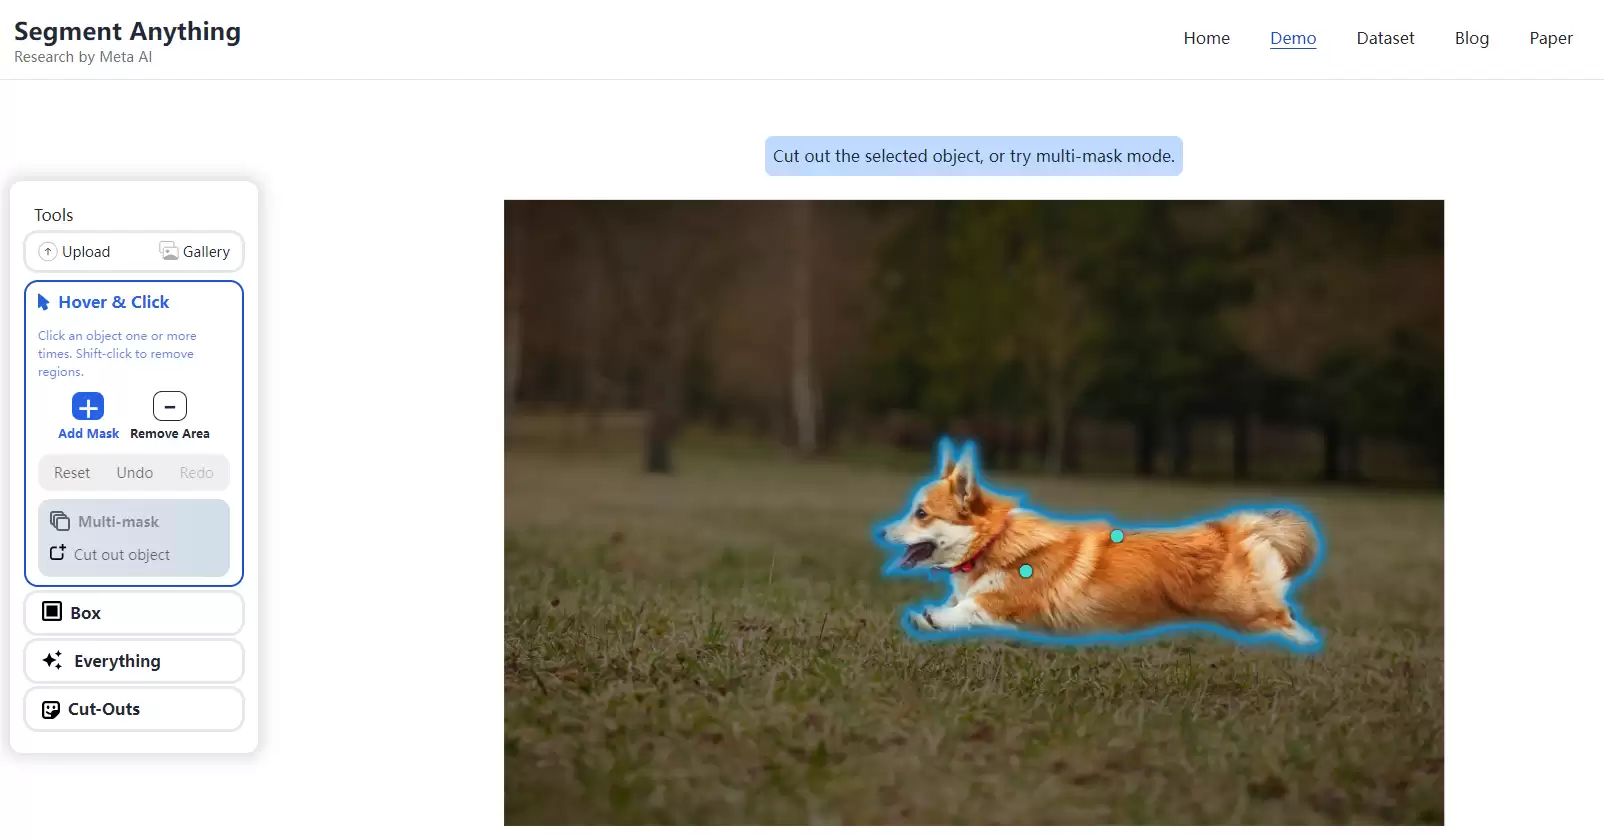The width and height of the screenshot is (1604, 840).
Task: Select the Remove Area minus icon
Action: (170, 406)
